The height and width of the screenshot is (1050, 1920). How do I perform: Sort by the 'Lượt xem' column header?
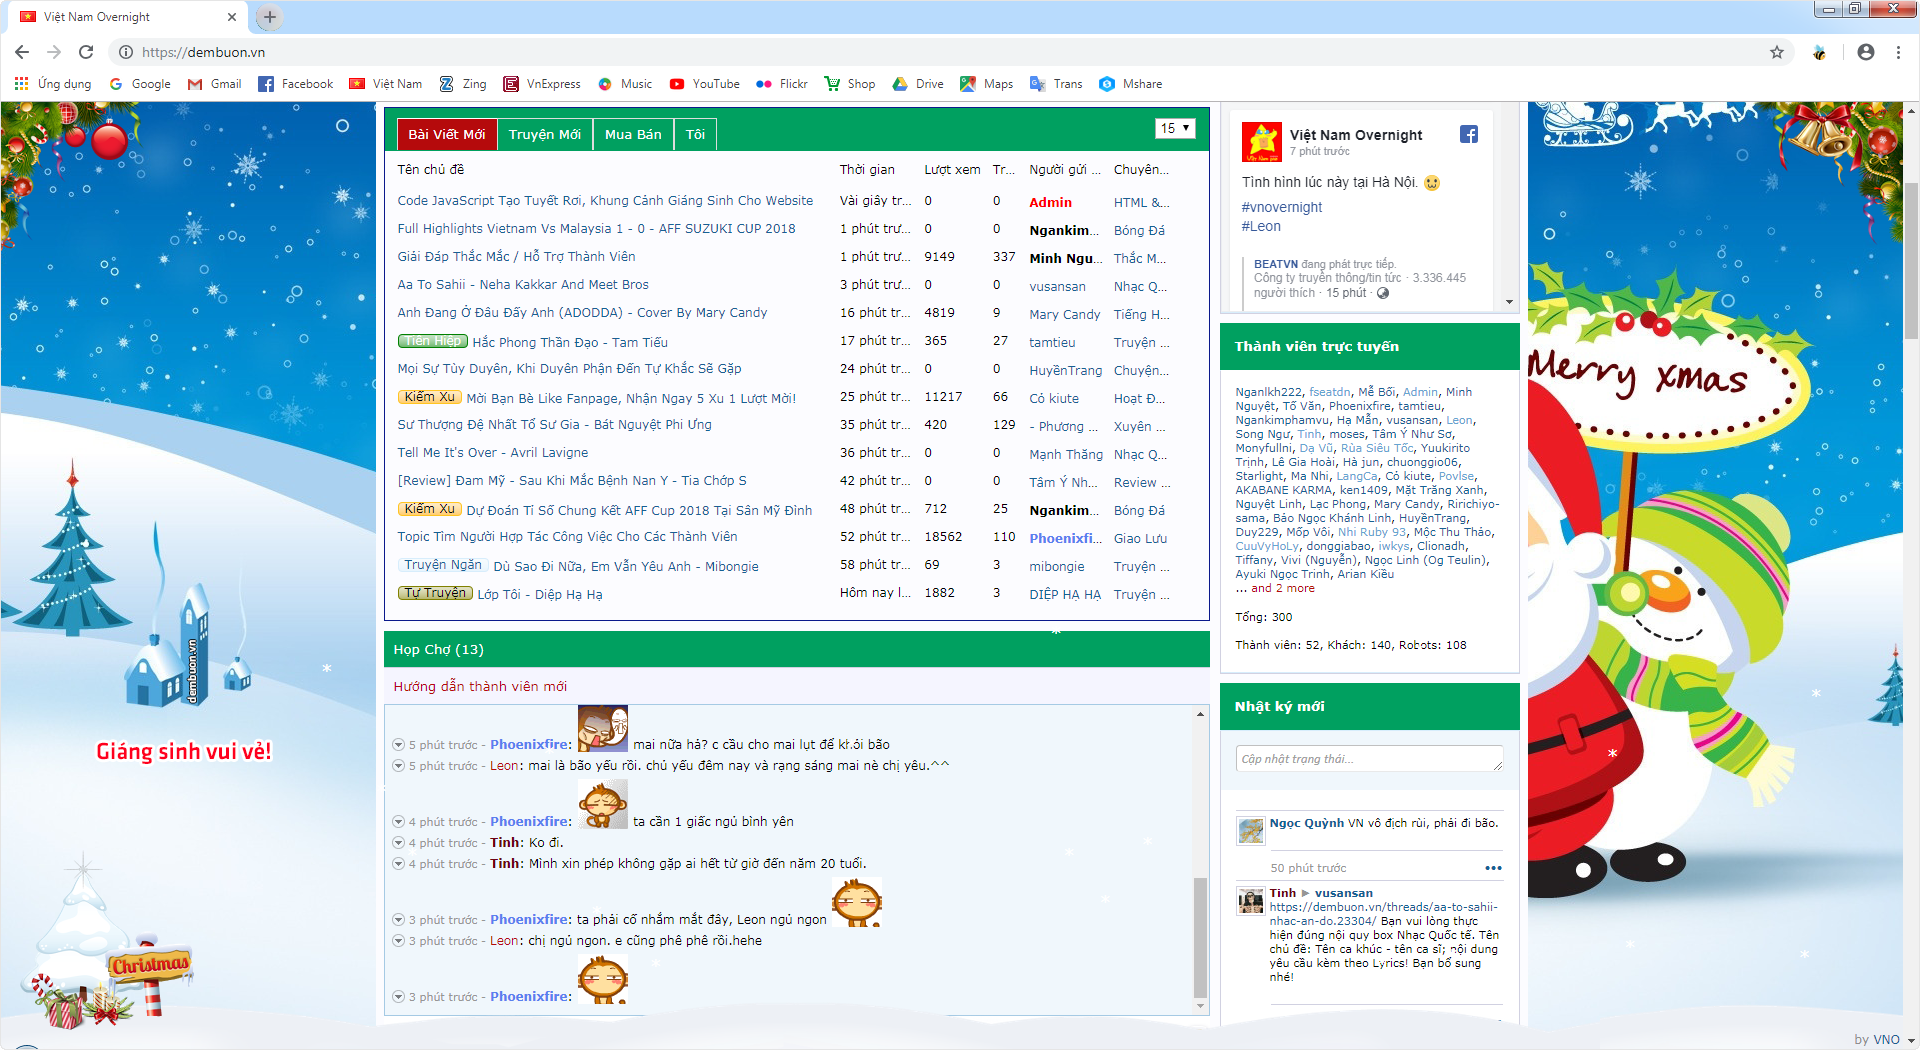pyautogui.click(x=952, y=170)
